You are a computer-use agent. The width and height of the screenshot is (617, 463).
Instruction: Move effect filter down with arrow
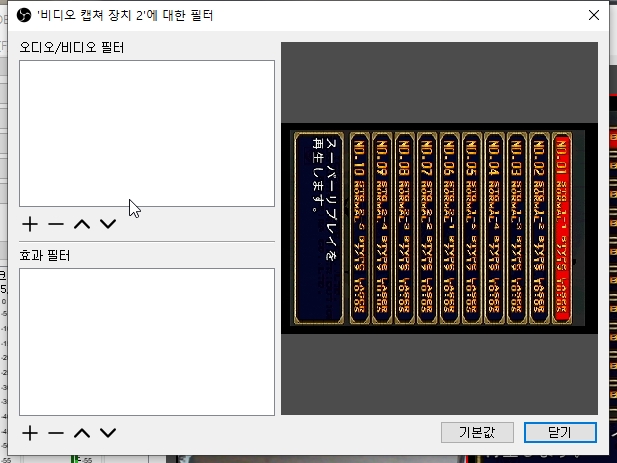pyautogui.click(x=108, y=433)
